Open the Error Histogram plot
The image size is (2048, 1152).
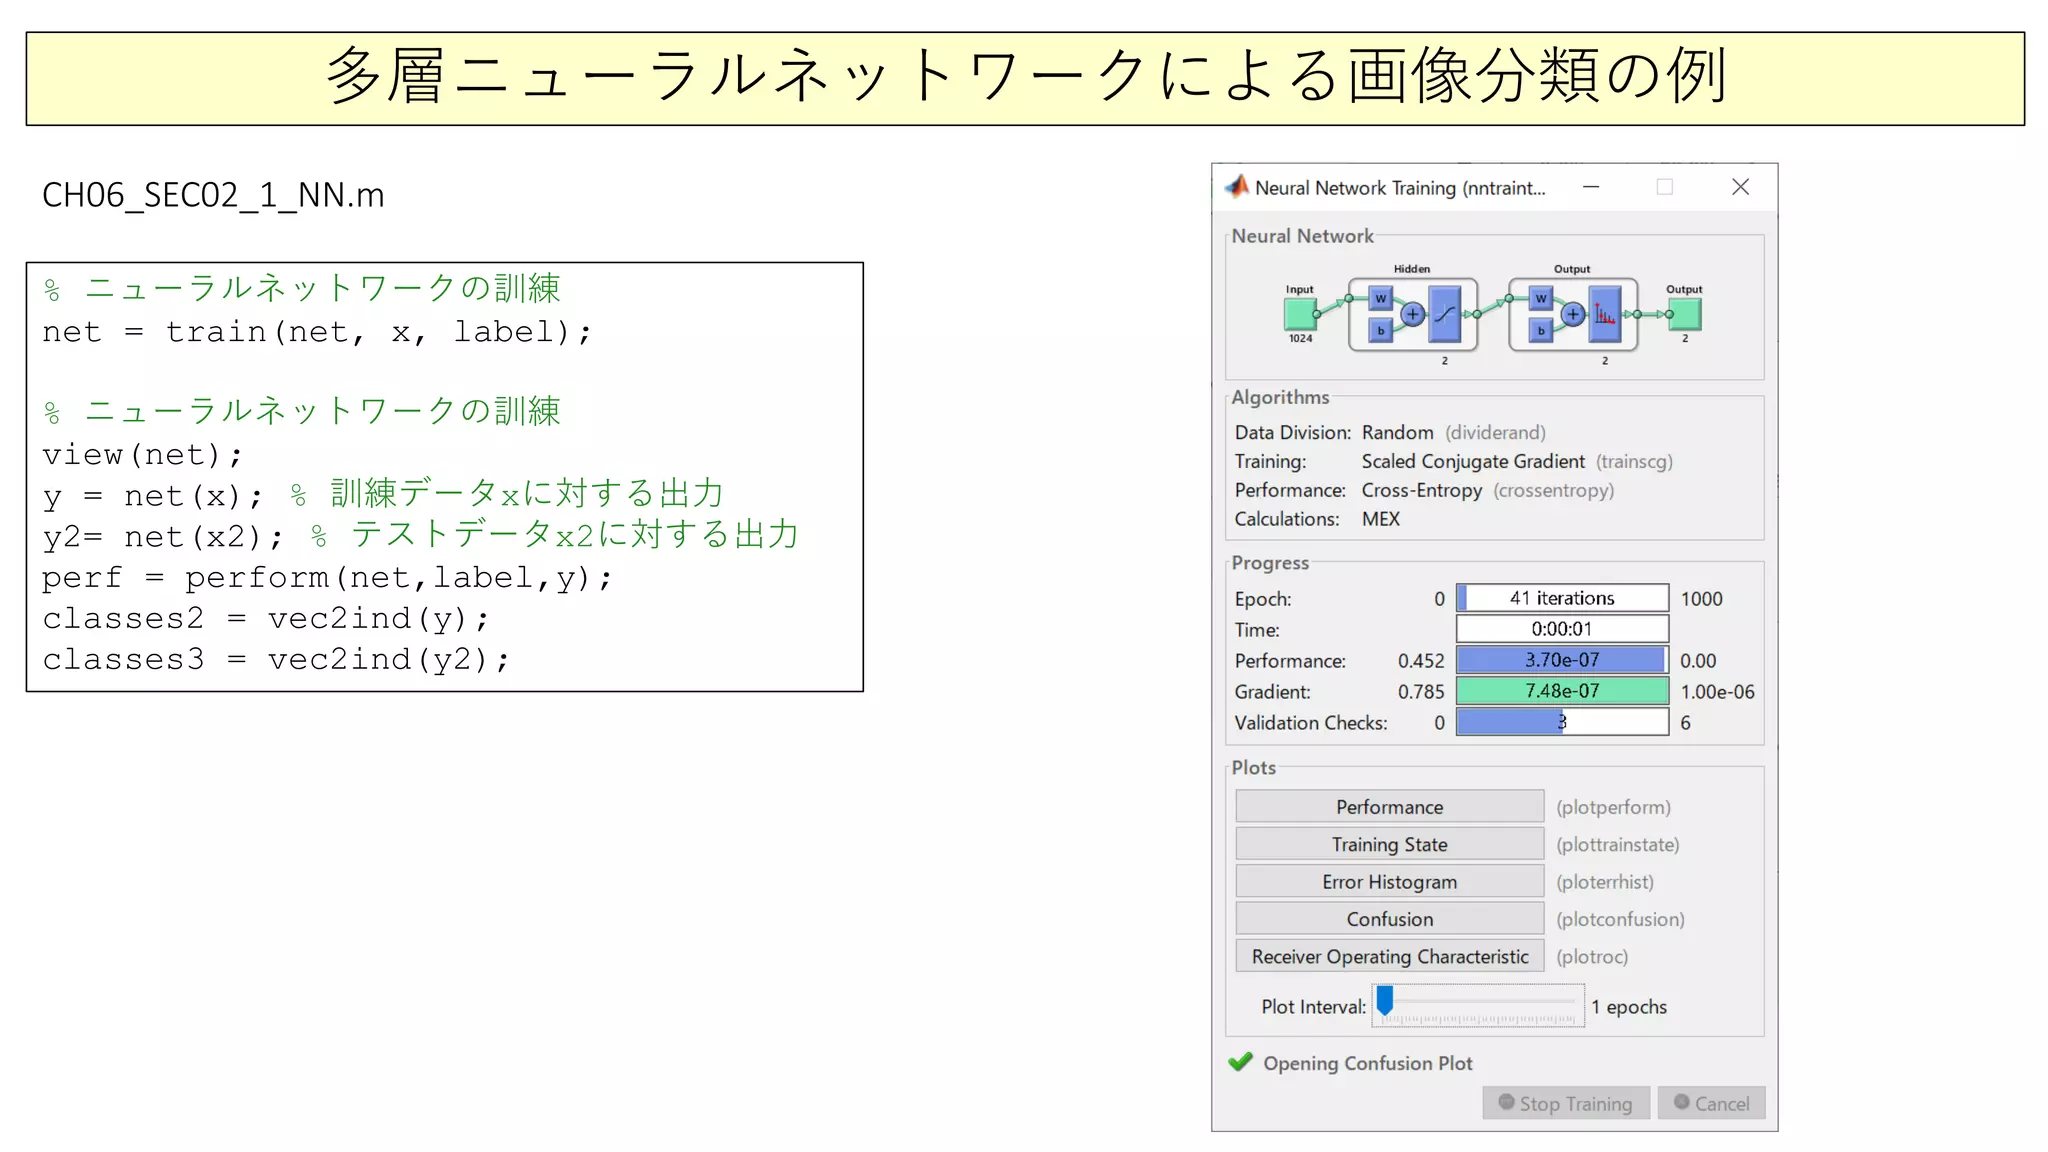tap(1390, 881)
